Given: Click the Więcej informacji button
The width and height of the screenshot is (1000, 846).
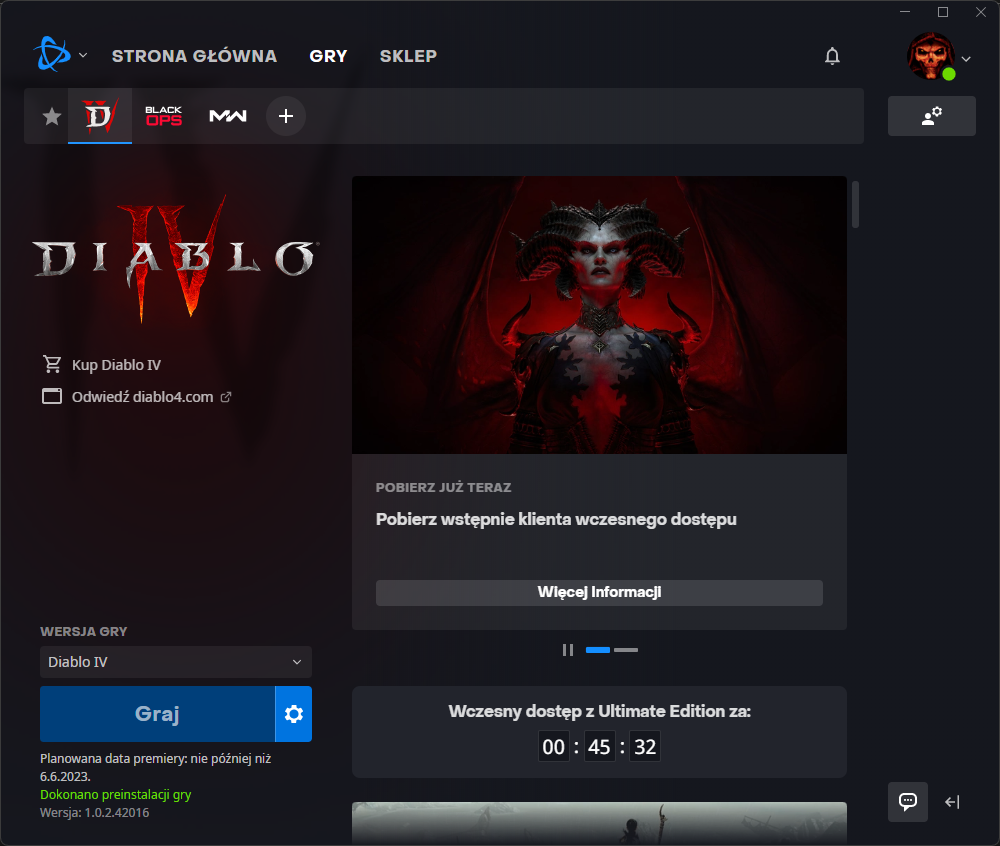Looking at the screenshot, I should pos(599,592).
